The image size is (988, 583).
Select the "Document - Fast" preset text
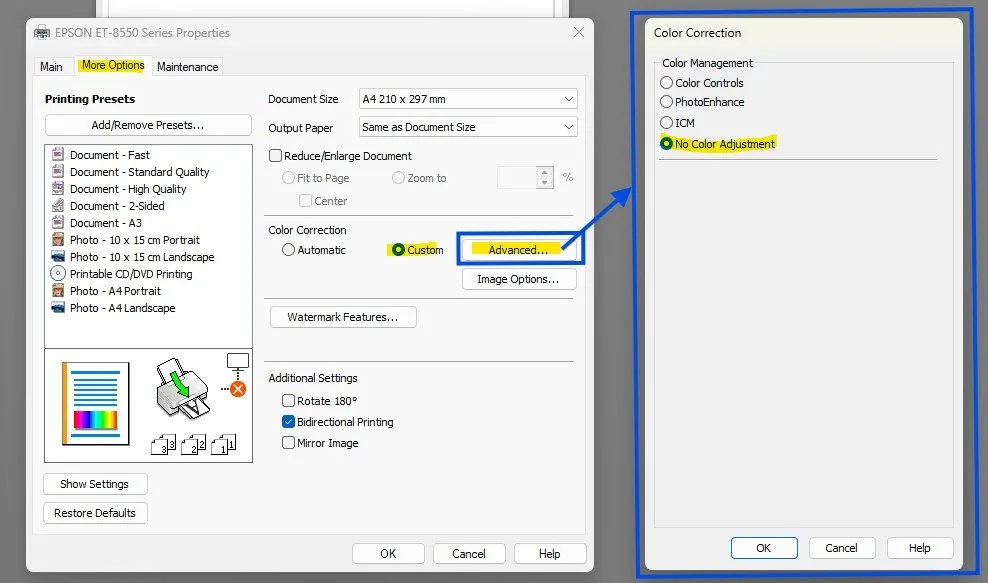(x=110, y=155)
